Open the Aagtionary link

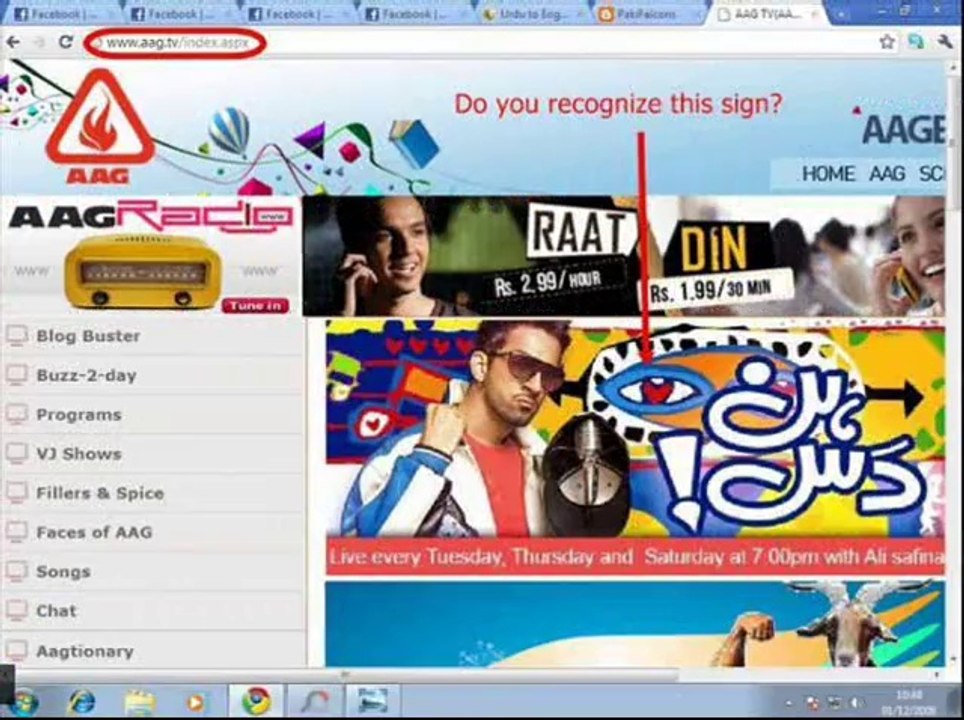tap(85, 651)
